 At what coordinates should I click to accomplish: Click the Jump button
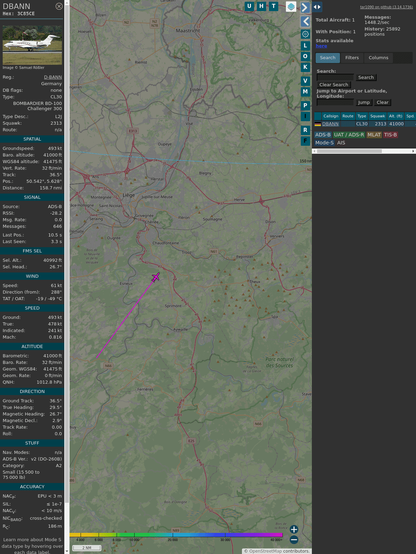tap(364, 102)
